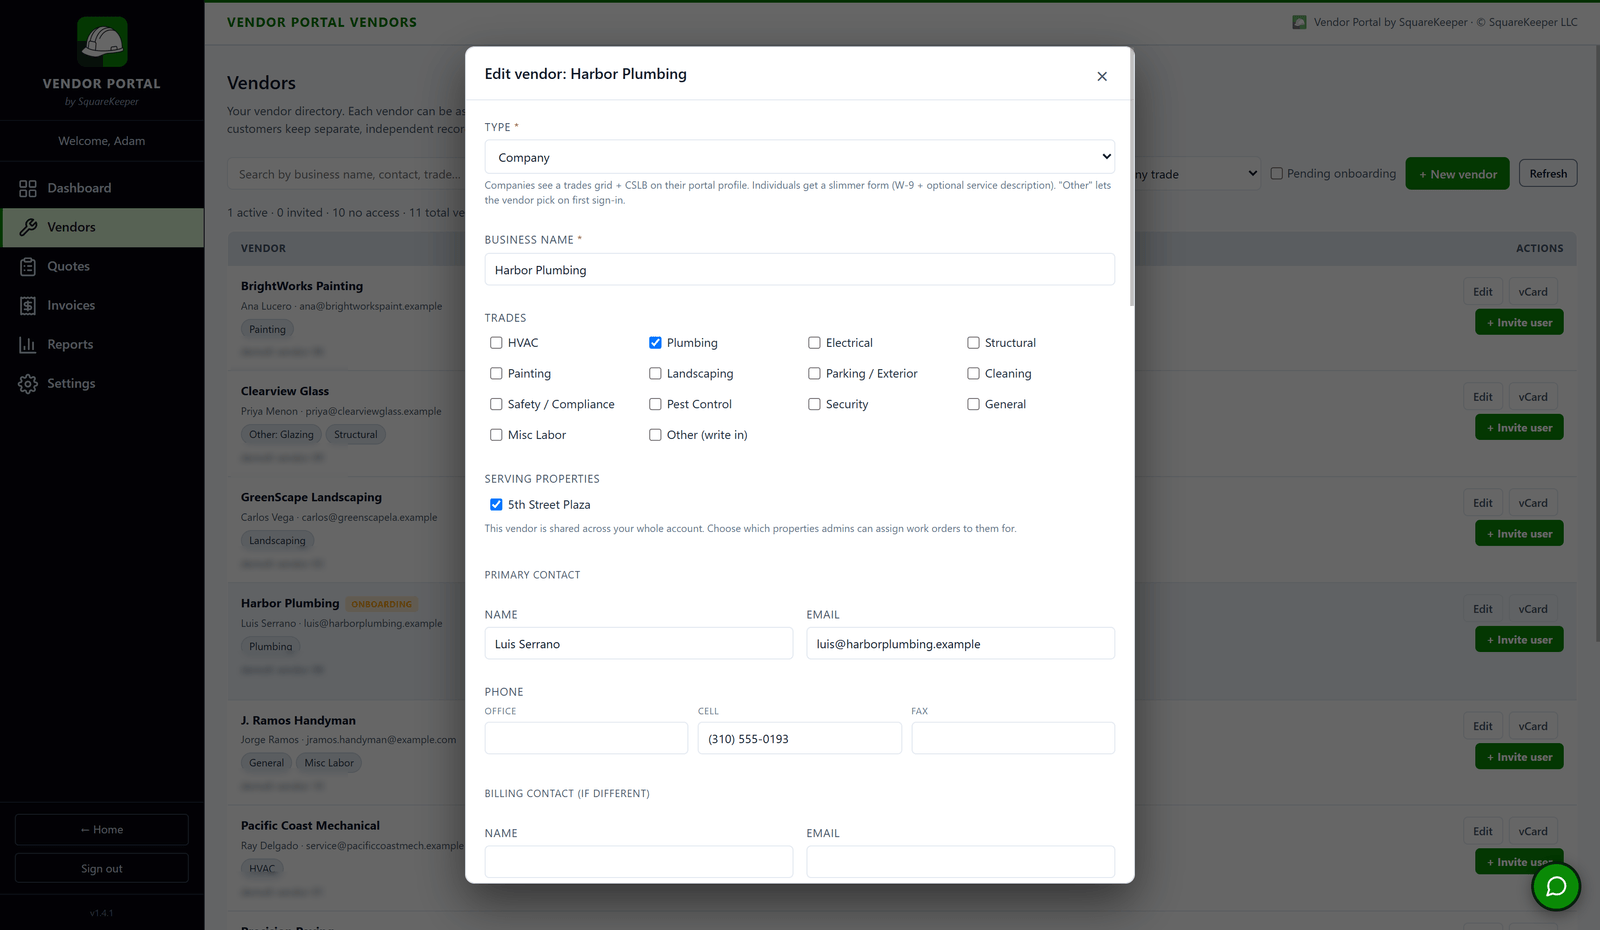Click the hard hat Vendor Portal logo
Image resolution: width=1600 pixels, height=930 pixels.
tap(102, 42)
